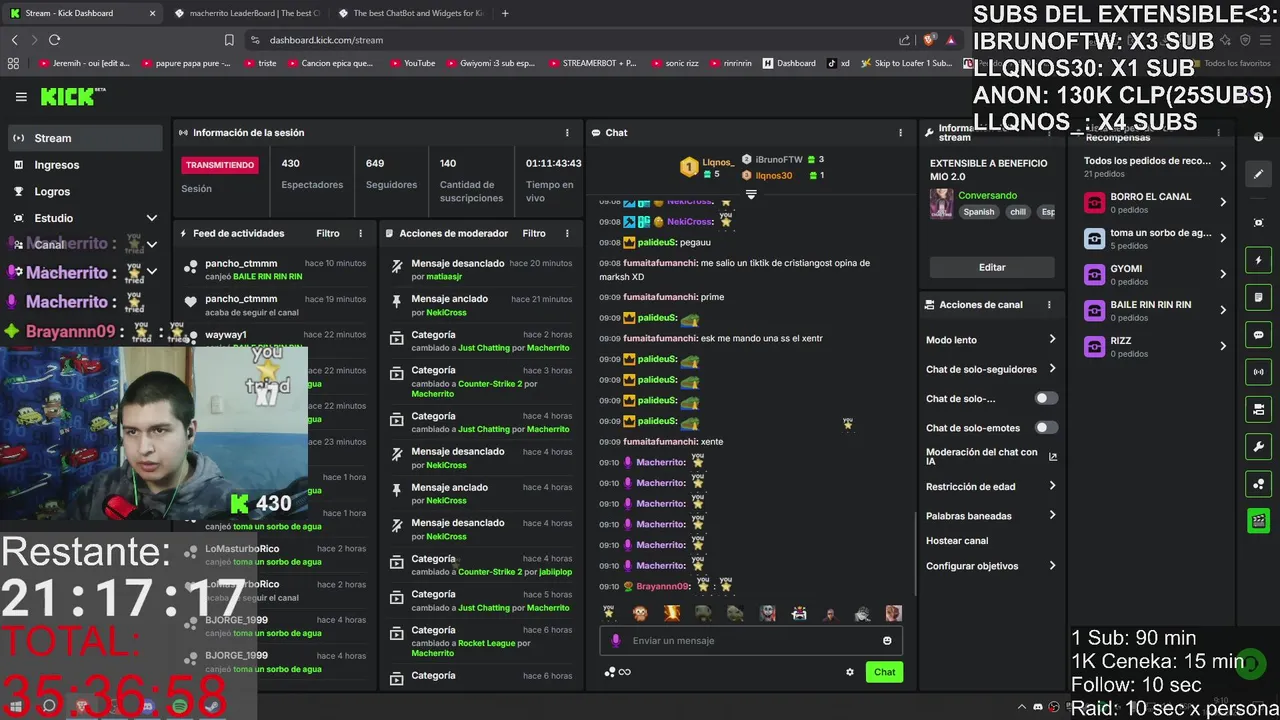The width and height of the screenshot is (1280, 720).
Task: Open RIZZ reward requests
Action: (x=1155, y=347)
